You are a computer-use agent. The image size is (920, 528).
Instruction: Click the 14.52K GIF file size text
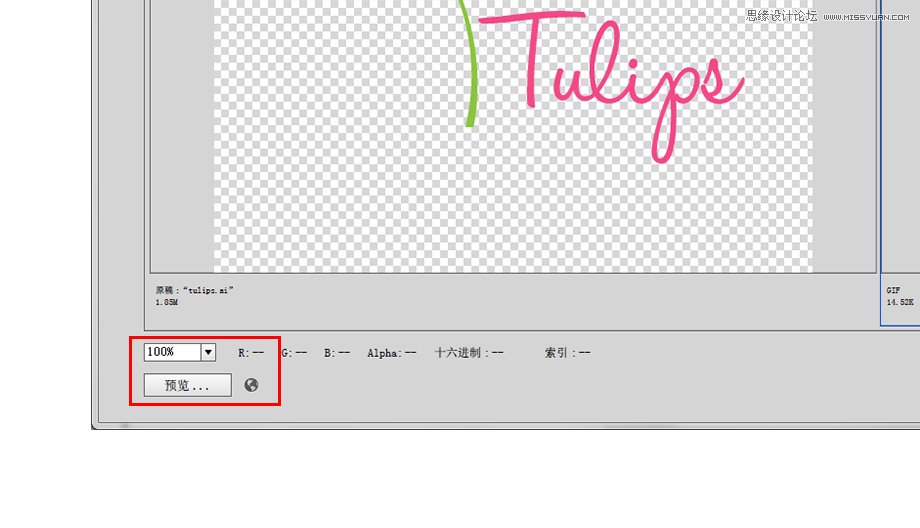900,301
